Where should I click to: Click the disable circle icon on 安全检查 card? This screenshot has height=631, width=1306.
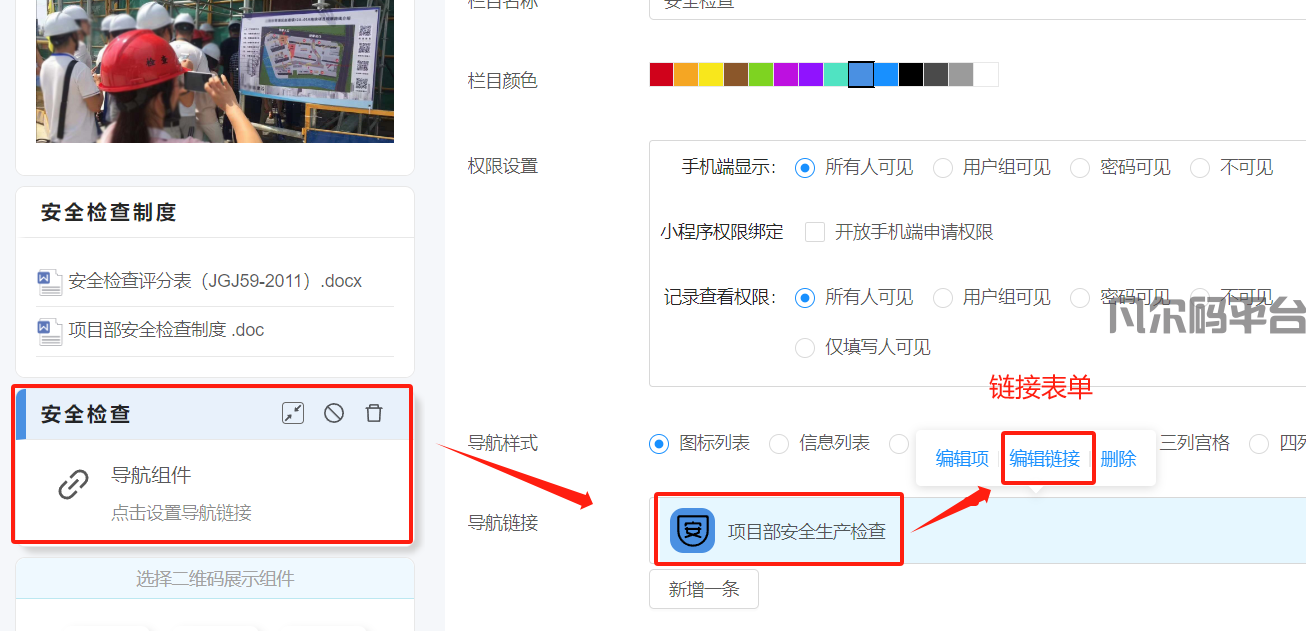click(334, 413)
